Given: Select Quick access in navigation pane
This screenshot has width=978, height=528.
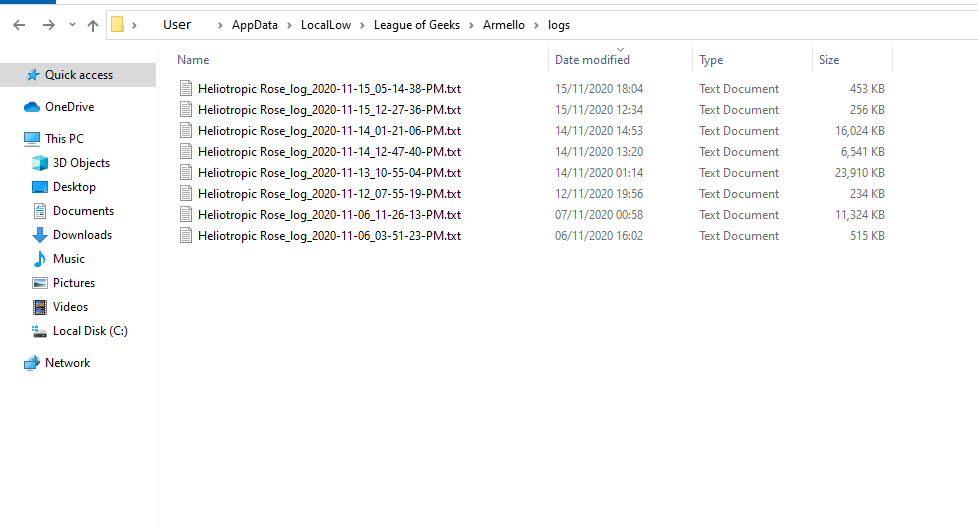Looking at the screenshot, I should tap(78, 75).
